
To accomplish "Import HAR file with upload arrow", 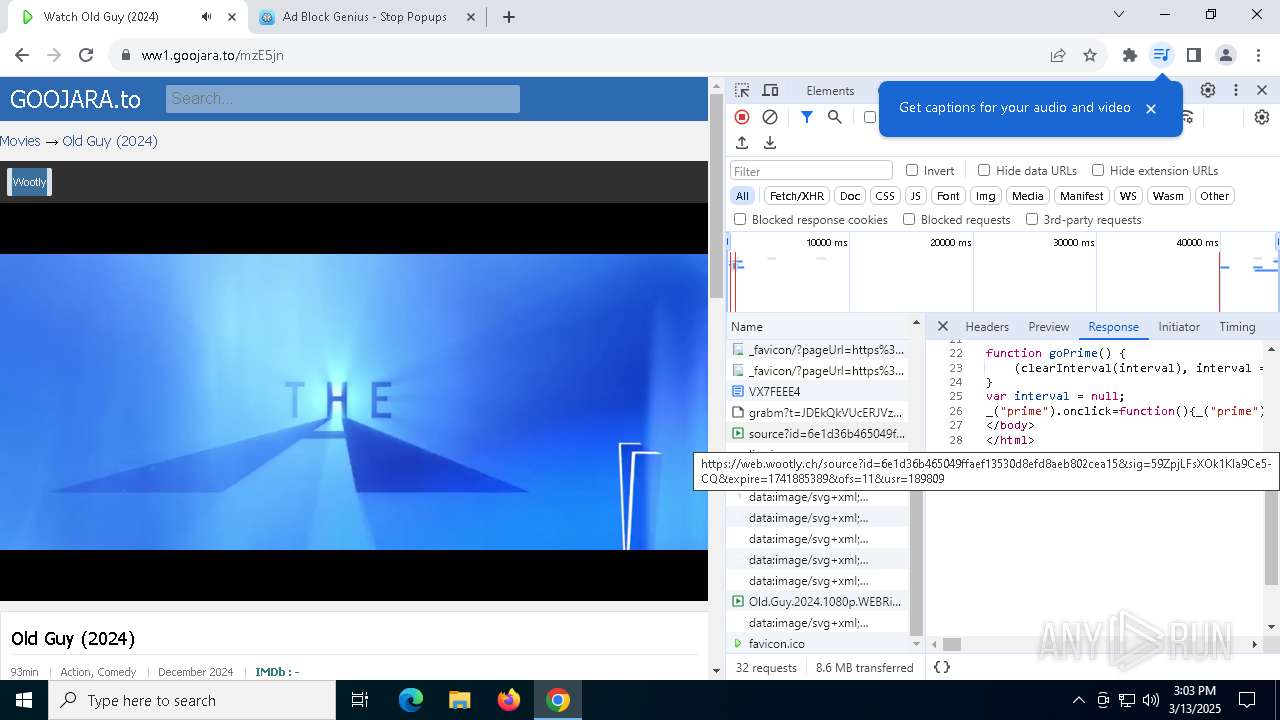I will [742, 143].
